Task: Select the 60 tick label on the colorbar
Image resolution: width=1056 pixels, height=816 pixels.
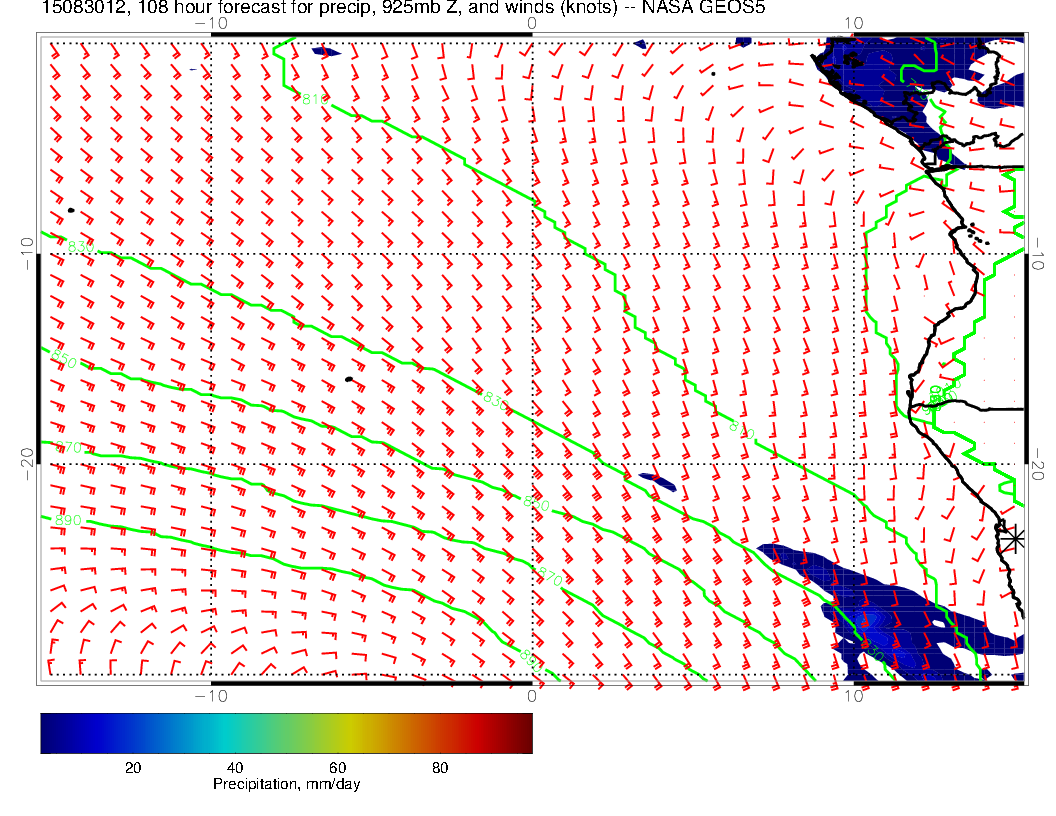Action: [337, 768]
